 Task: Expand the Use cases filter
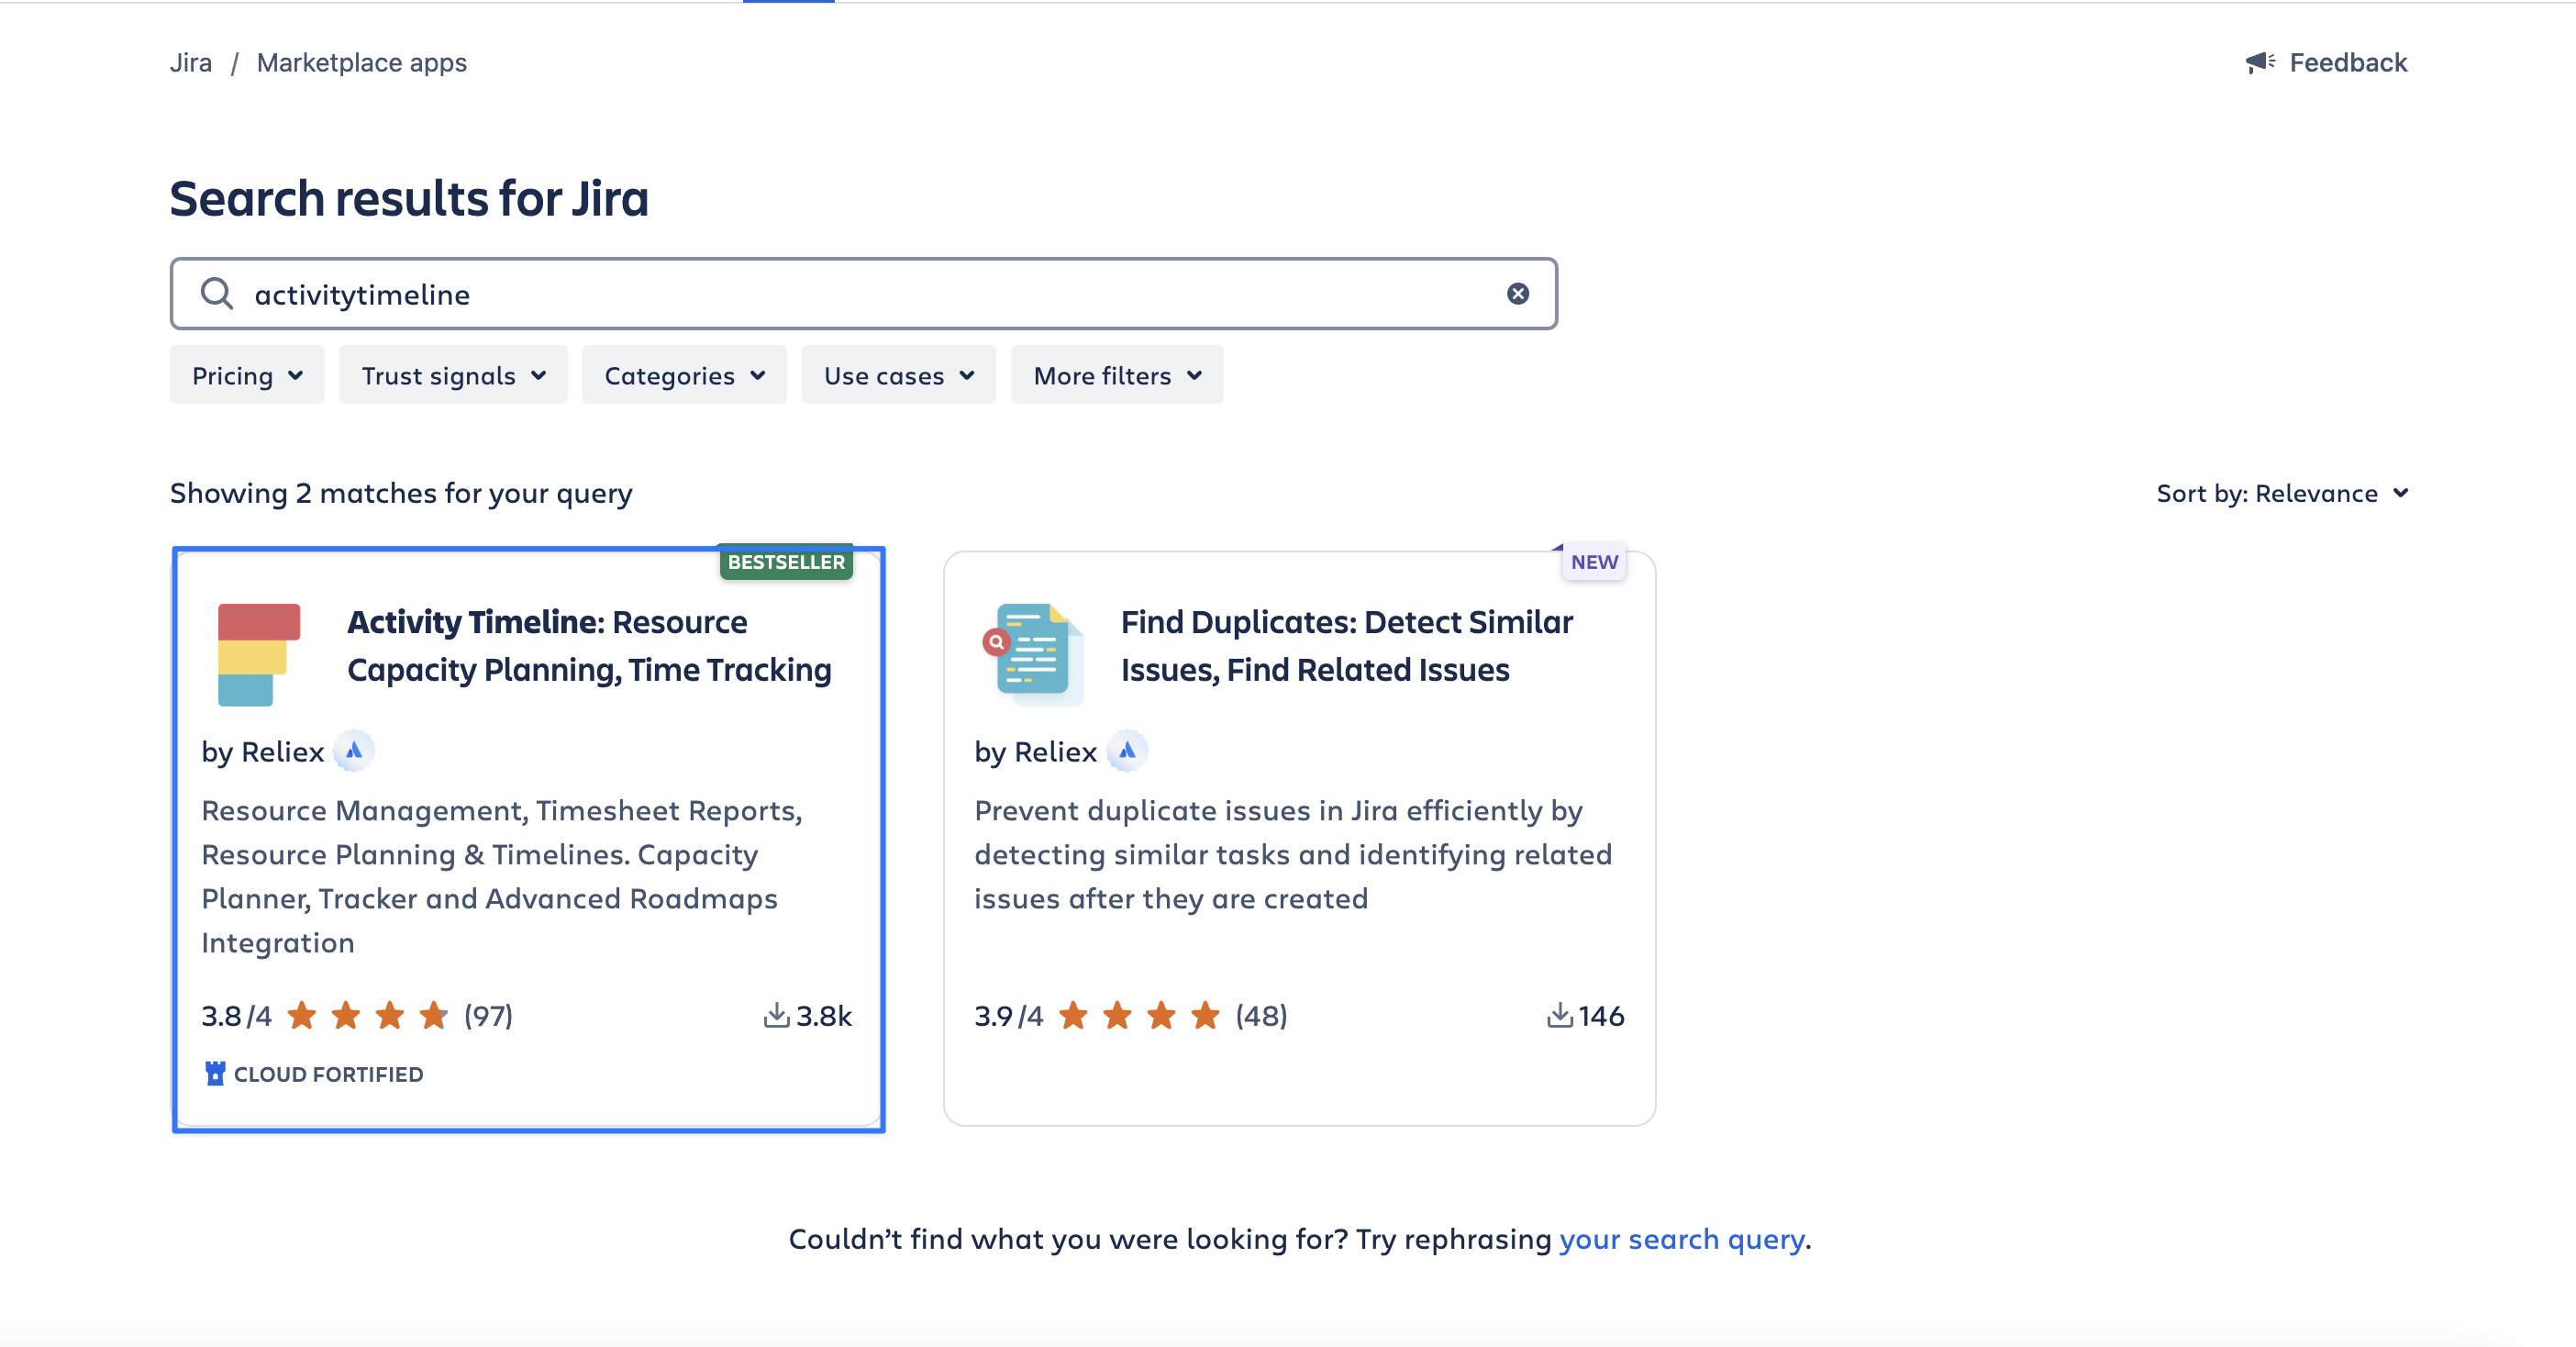point(898,376)
